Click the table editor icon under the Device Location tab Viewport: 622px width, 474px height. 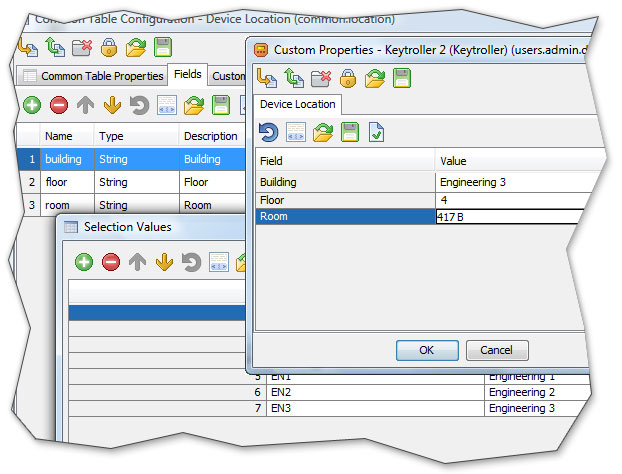pos(296,132)
